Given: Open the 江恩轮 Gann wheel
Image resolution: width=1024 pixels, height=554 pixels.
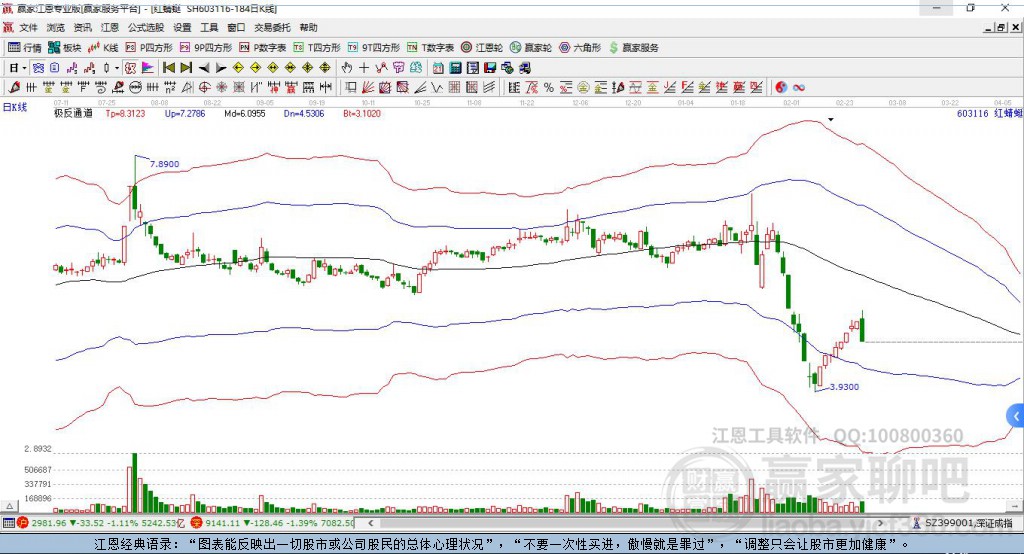Looking at the screenshot, I should [481, 48].
